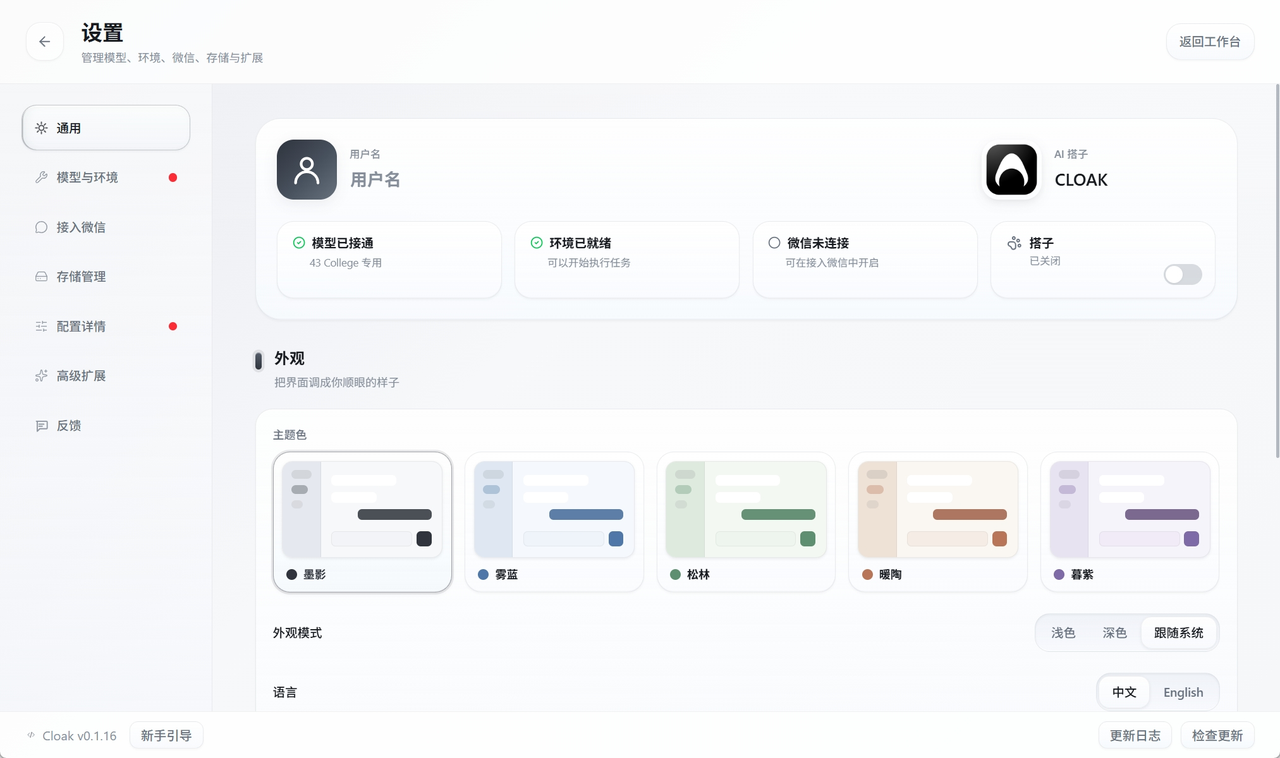Image resolution: width=1280 pixels, height=758 pixels.
Task: Click the chat bubble icon beside 接入微信
Action: coord(41,227)
